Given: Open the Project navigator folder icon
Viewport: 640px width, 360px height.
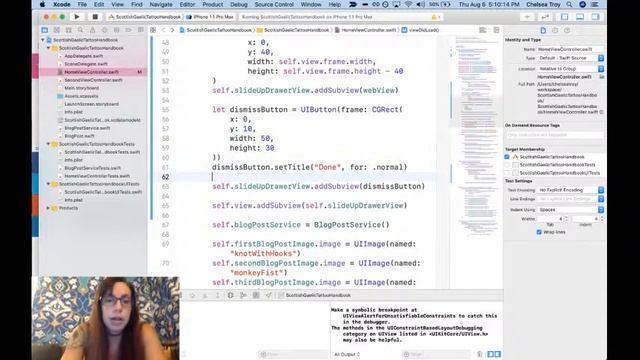Looking at the screenshot, I should click(45, 30).
